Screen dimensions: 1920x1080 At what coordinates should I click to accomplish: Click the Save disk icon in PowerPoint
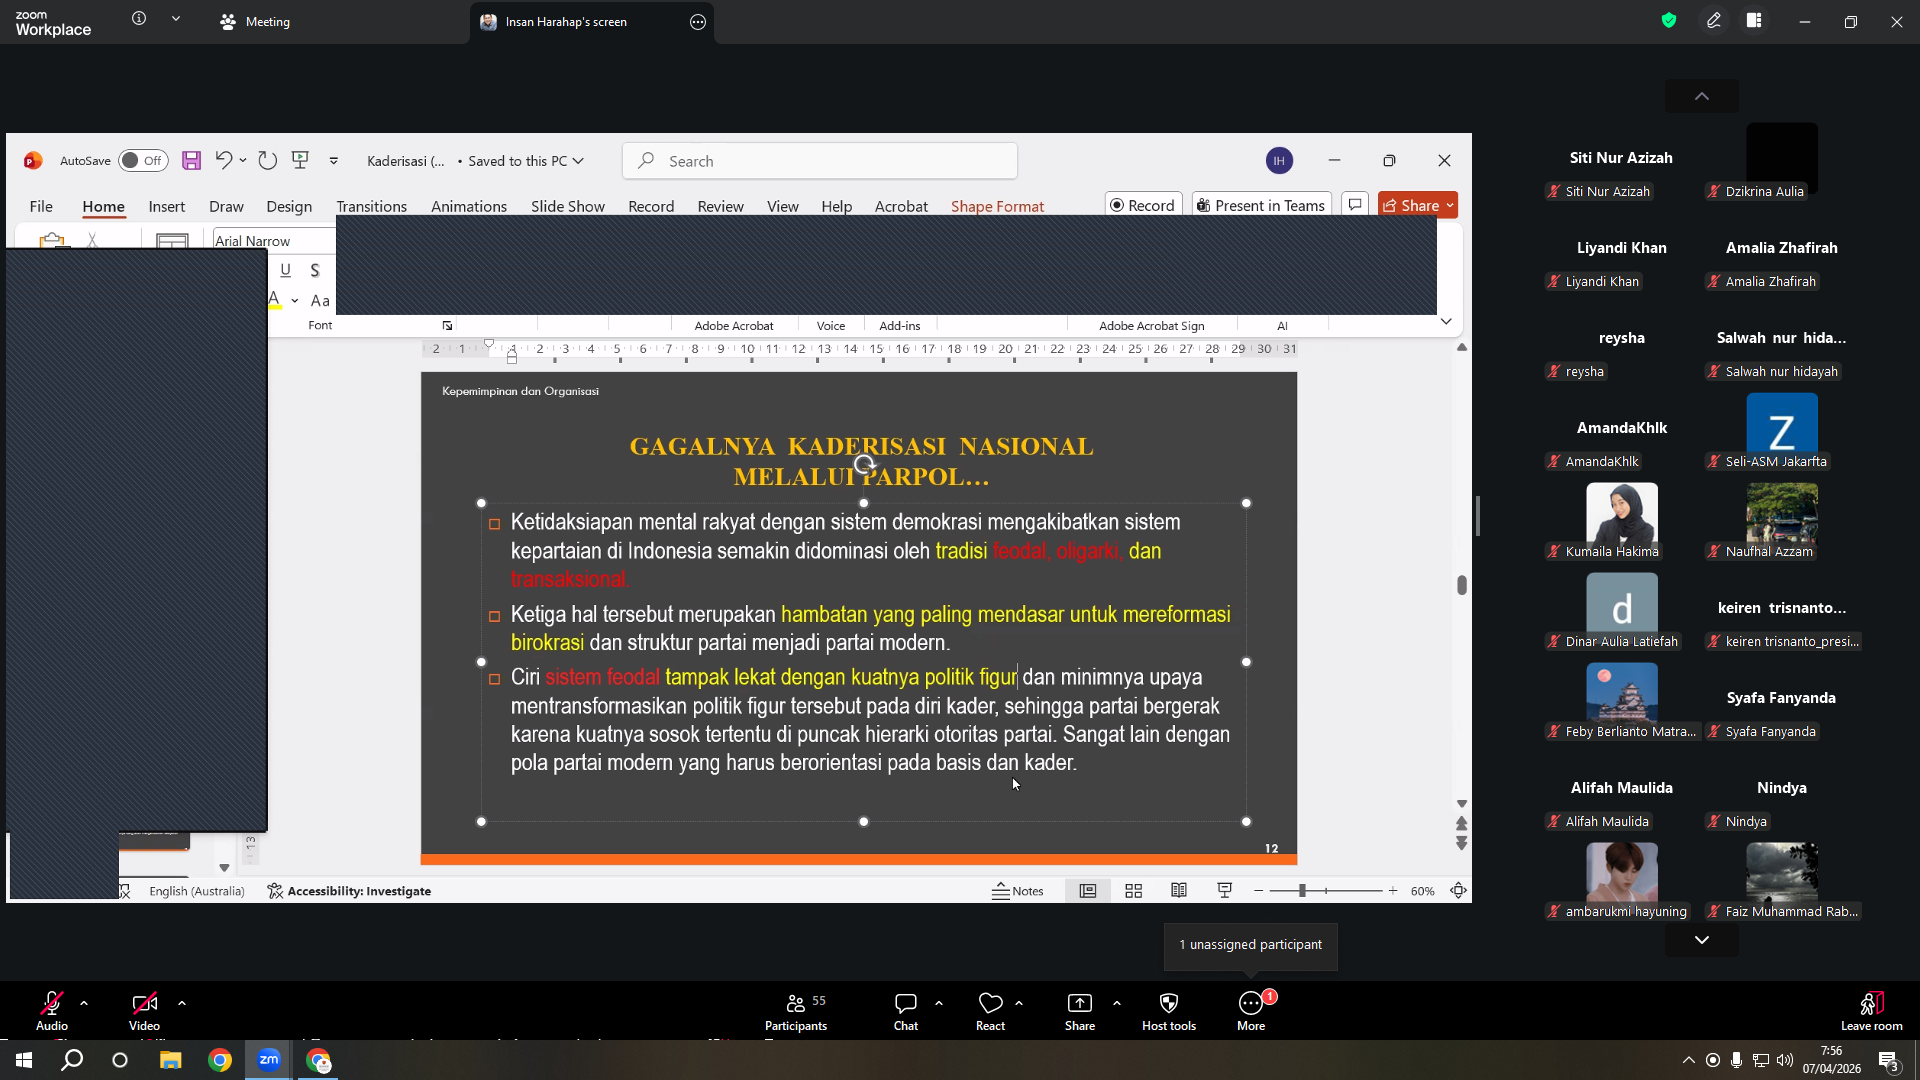pos(192,161)
